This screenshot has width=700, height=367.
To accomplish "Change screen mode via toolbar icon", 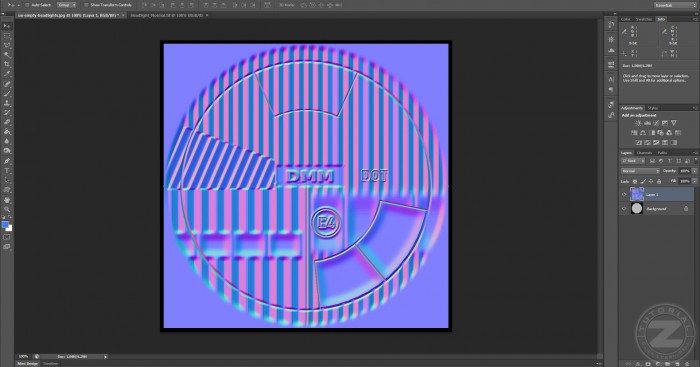I will point(7,246).
